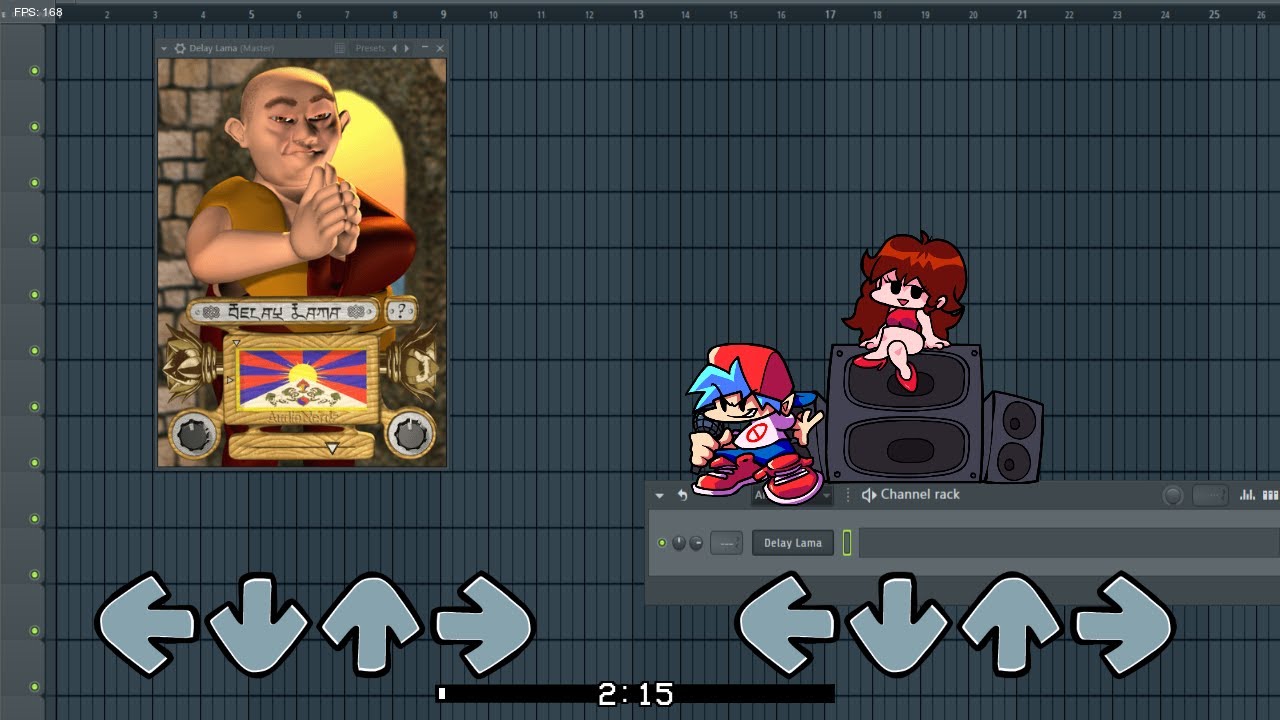The width and height of the screenshot is (1280, 720).
Task: Open the Delay Lama window menu arrow
Action: click(x=164, y=48)
